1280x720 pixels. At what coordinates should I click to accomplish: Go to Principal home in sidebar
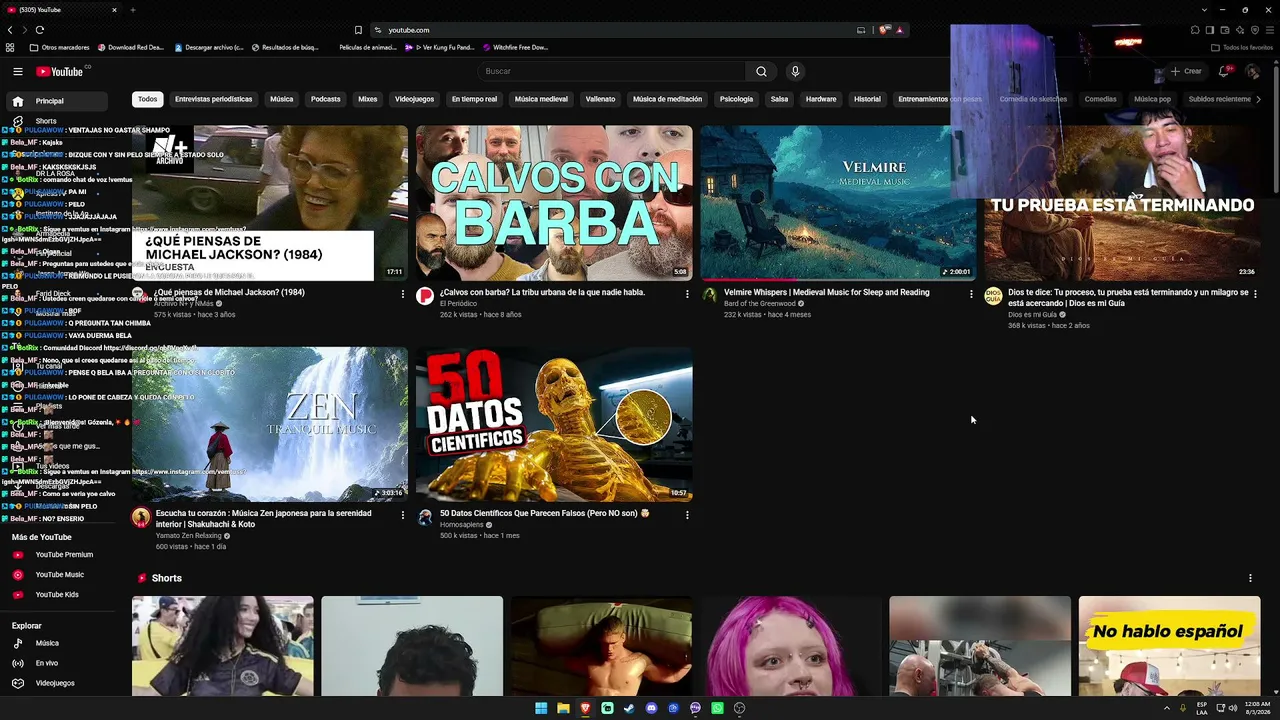[x=58, y=101]
